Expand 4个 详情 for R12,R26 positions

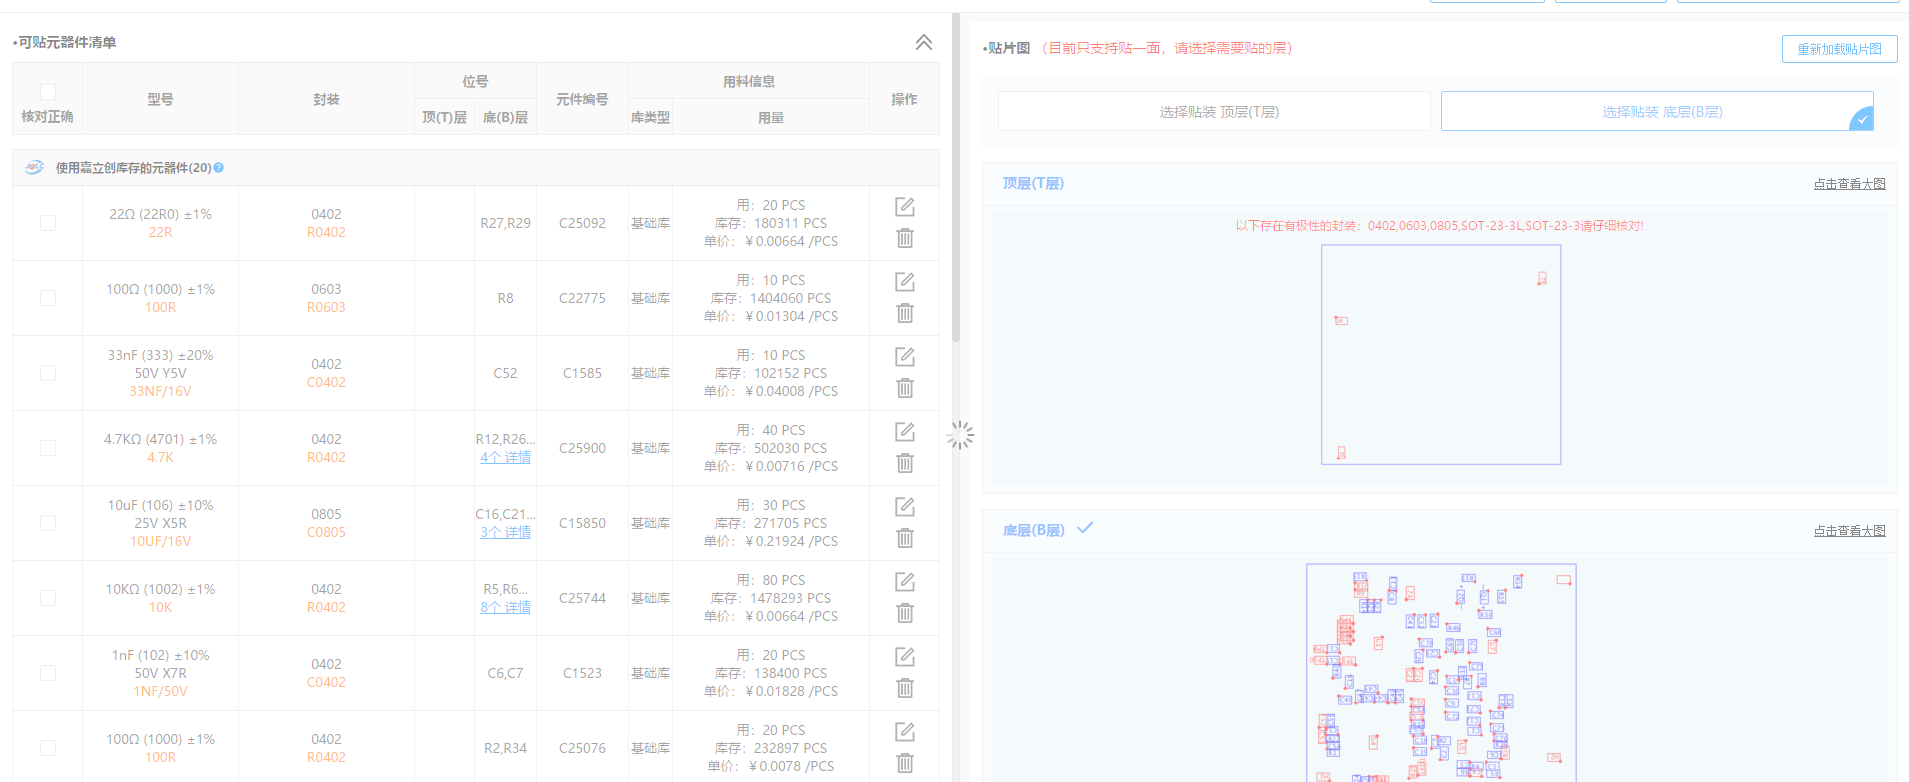(505, 457)
